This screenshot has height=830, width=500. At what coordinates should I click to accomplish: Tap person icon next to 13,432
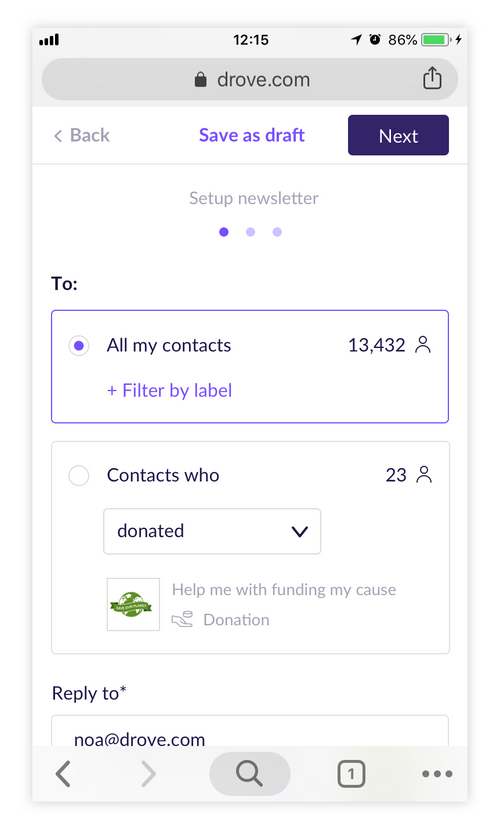[423, 345]
